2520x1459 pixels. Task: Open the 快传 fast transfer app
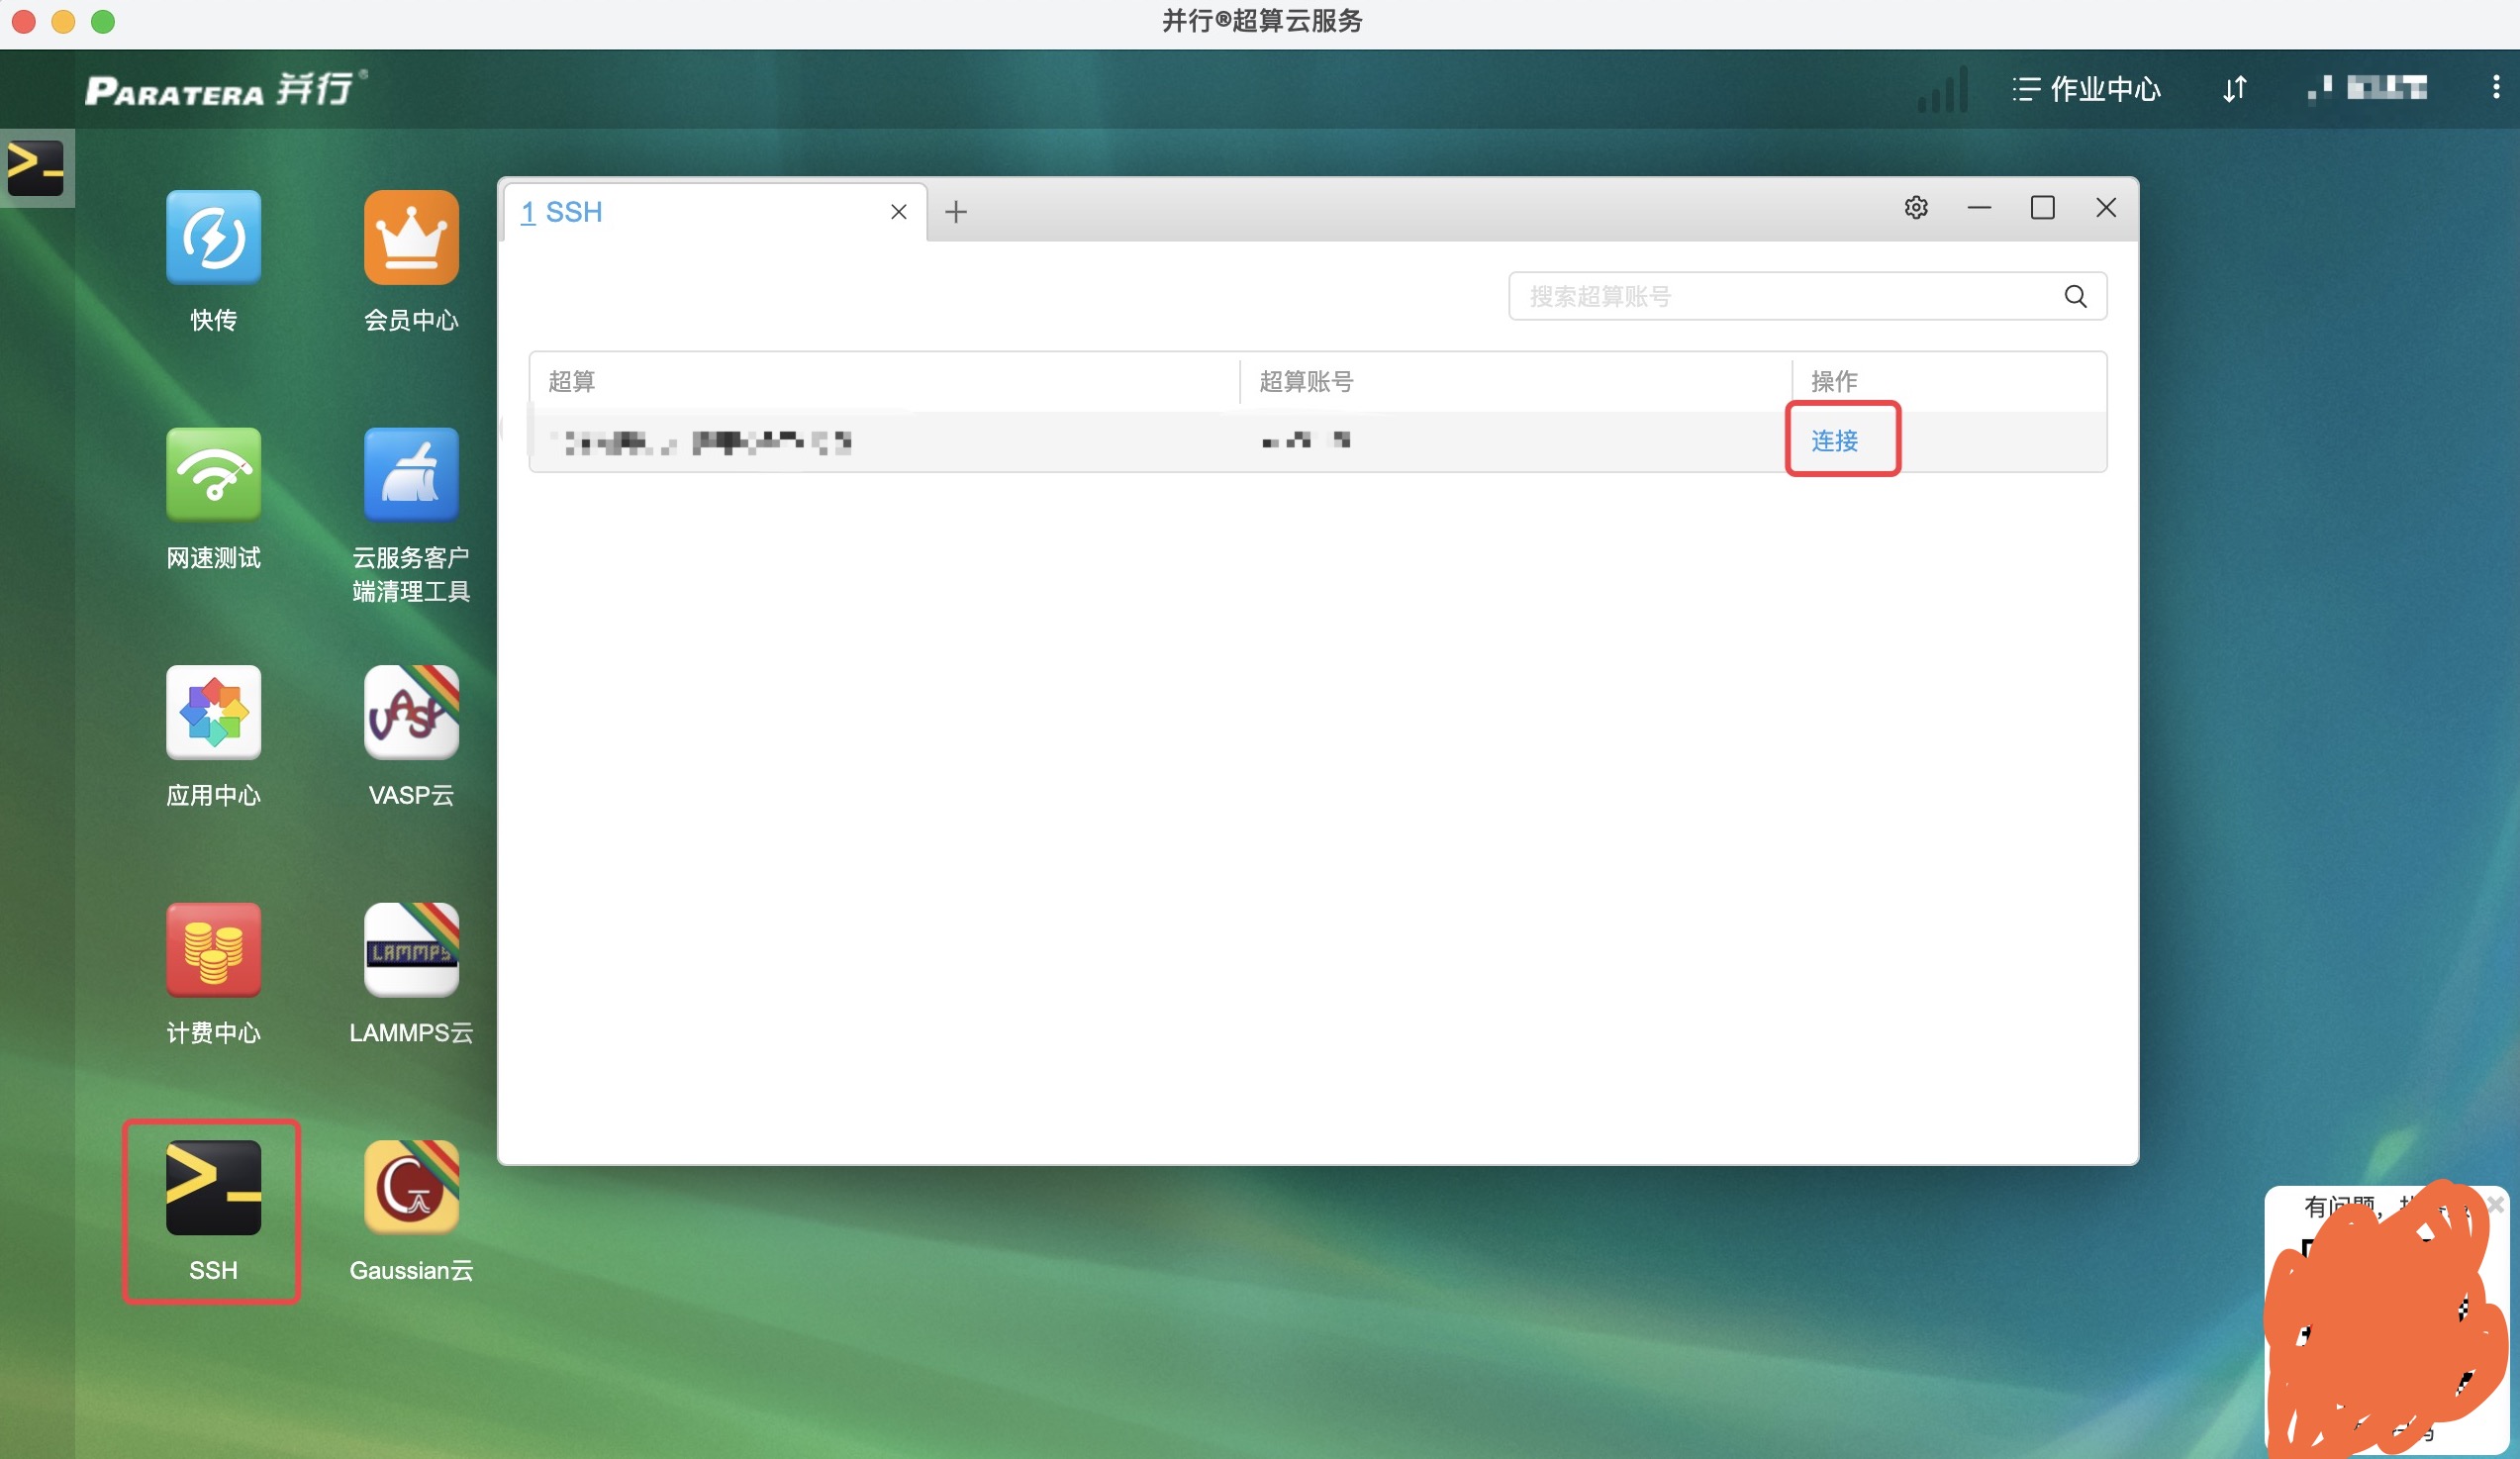pyautogui.click(x=213, y=238)
